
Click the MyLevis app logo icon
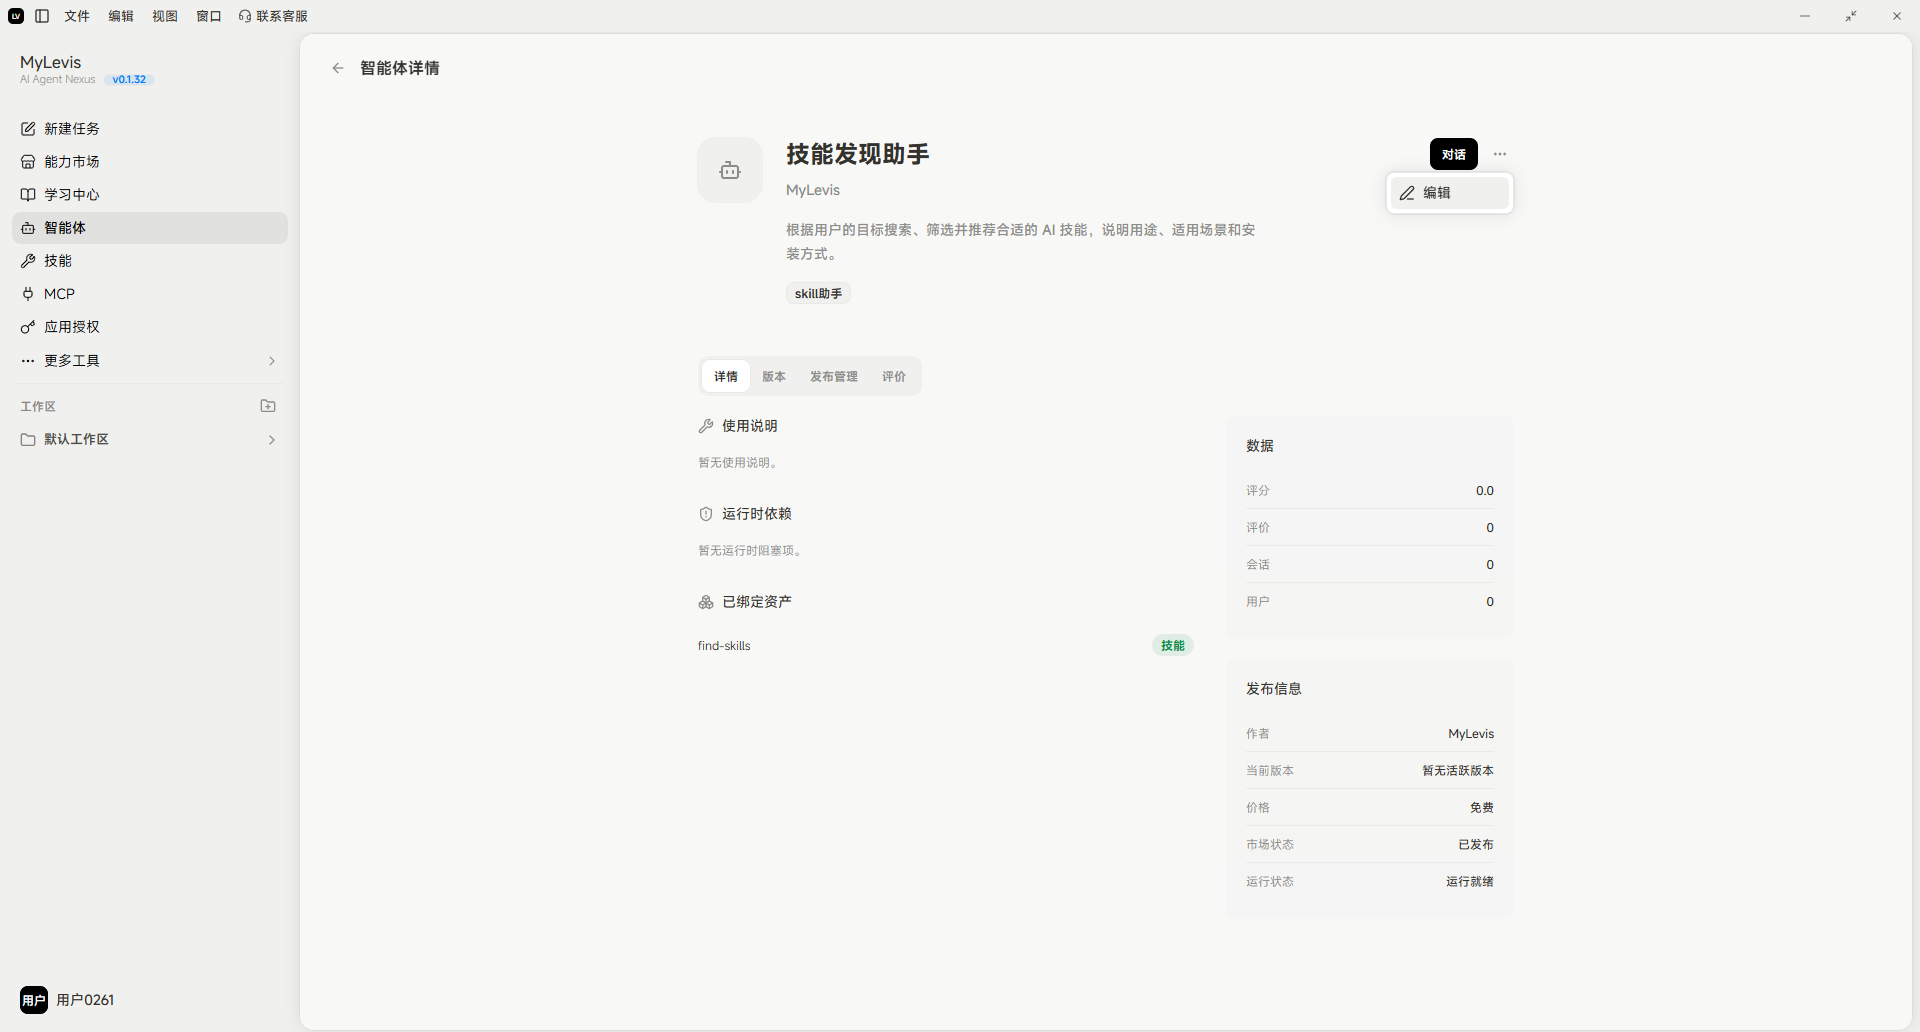coord(16,16)
